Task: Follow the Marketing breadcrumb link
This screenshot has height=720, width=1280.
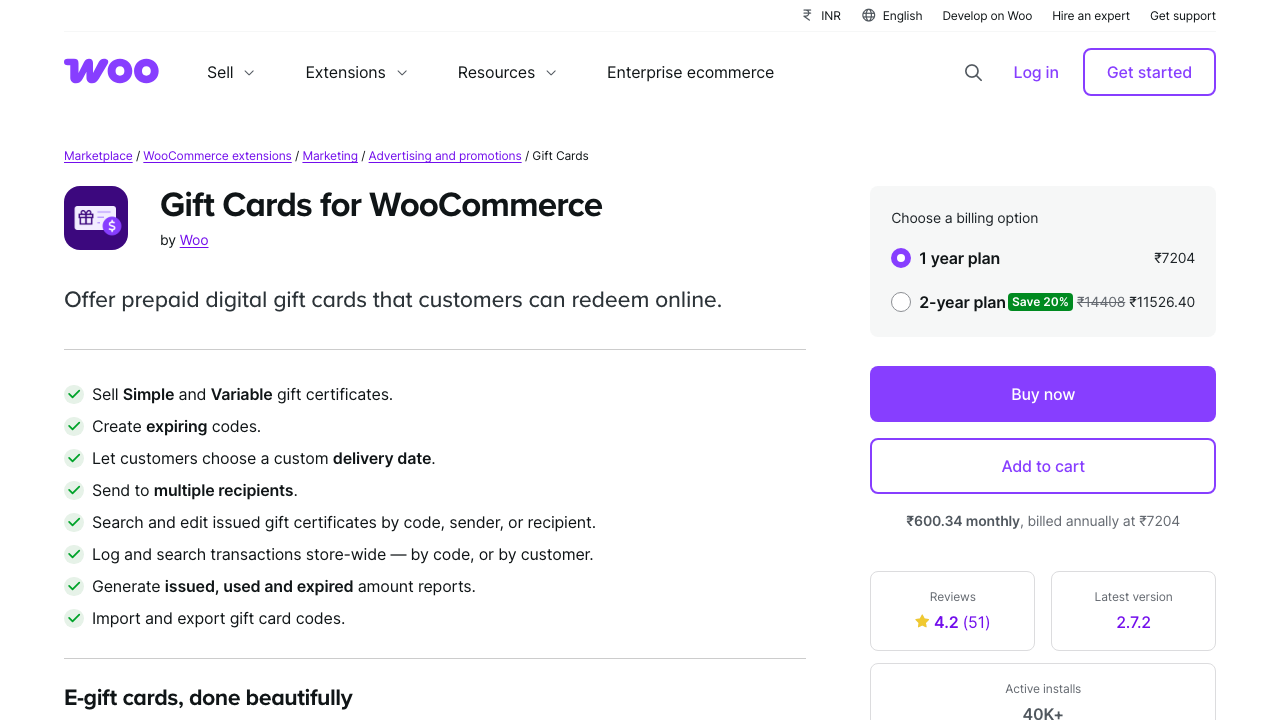Action: 330,156
